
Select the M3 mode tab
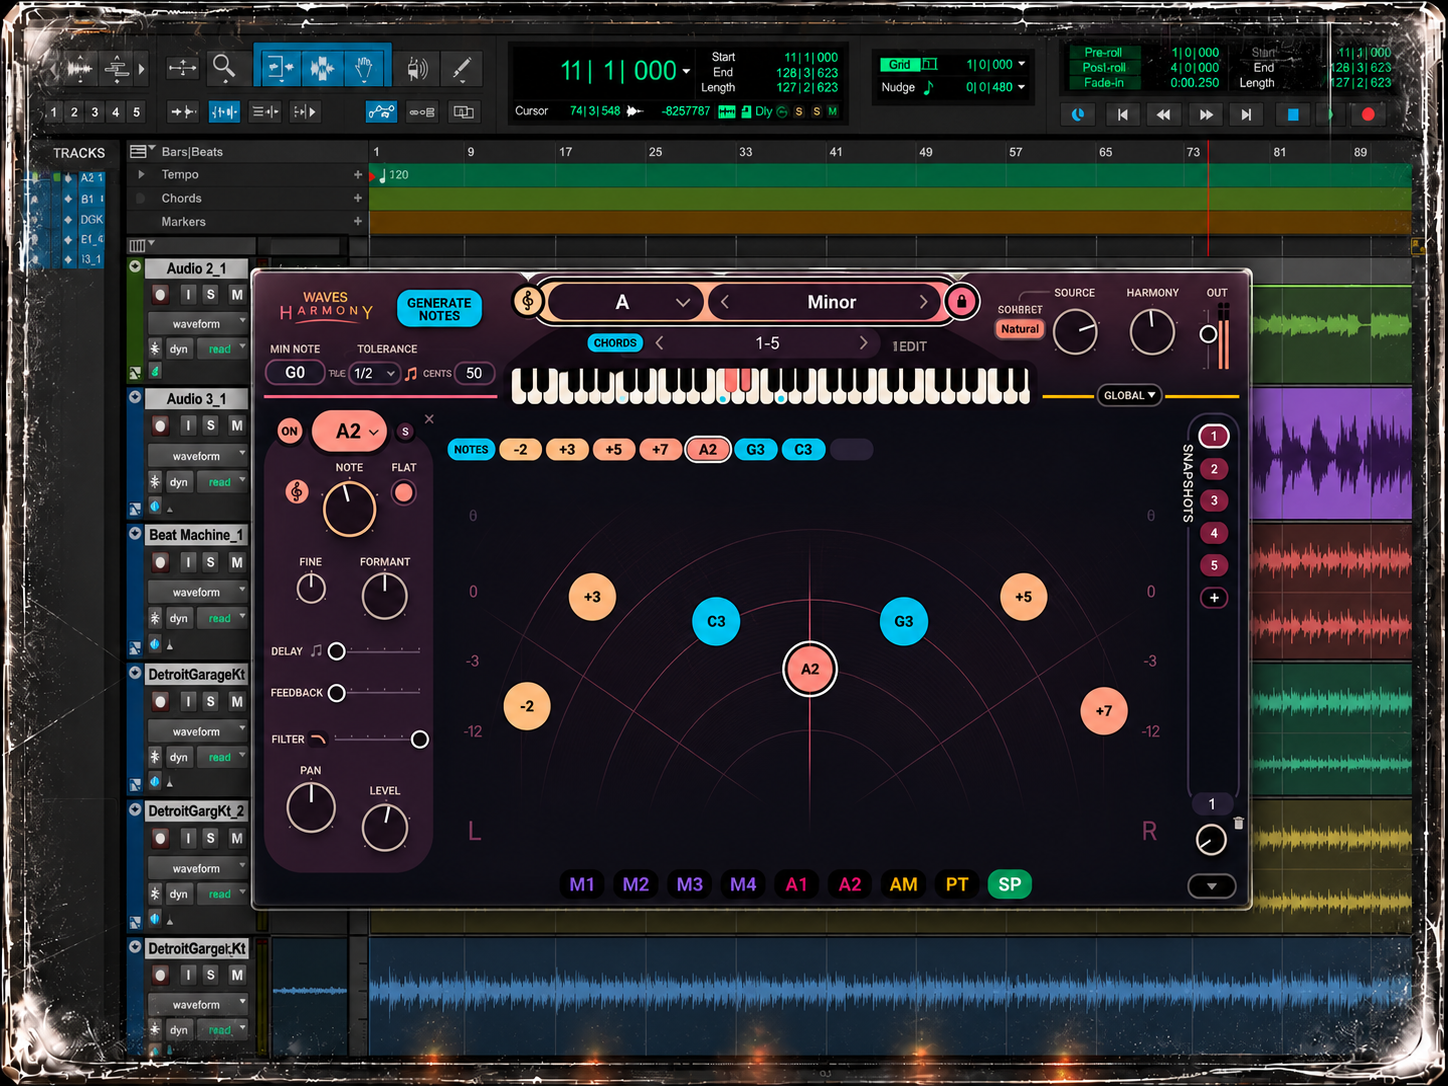[689, 884]
